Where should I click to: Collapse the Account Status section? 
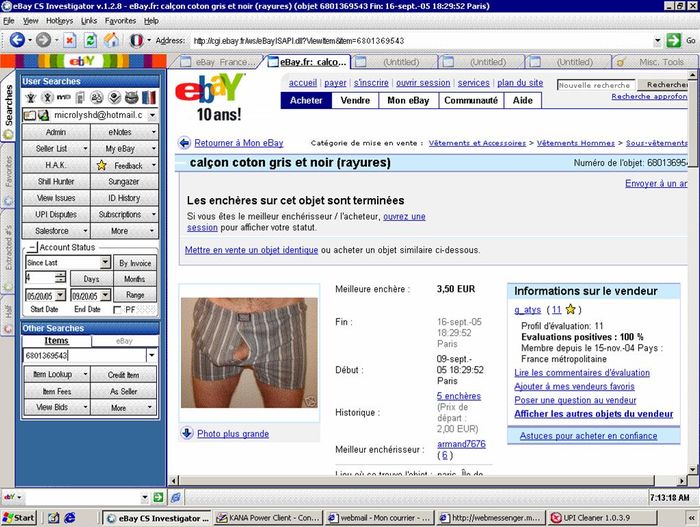[x=32, y=247]
